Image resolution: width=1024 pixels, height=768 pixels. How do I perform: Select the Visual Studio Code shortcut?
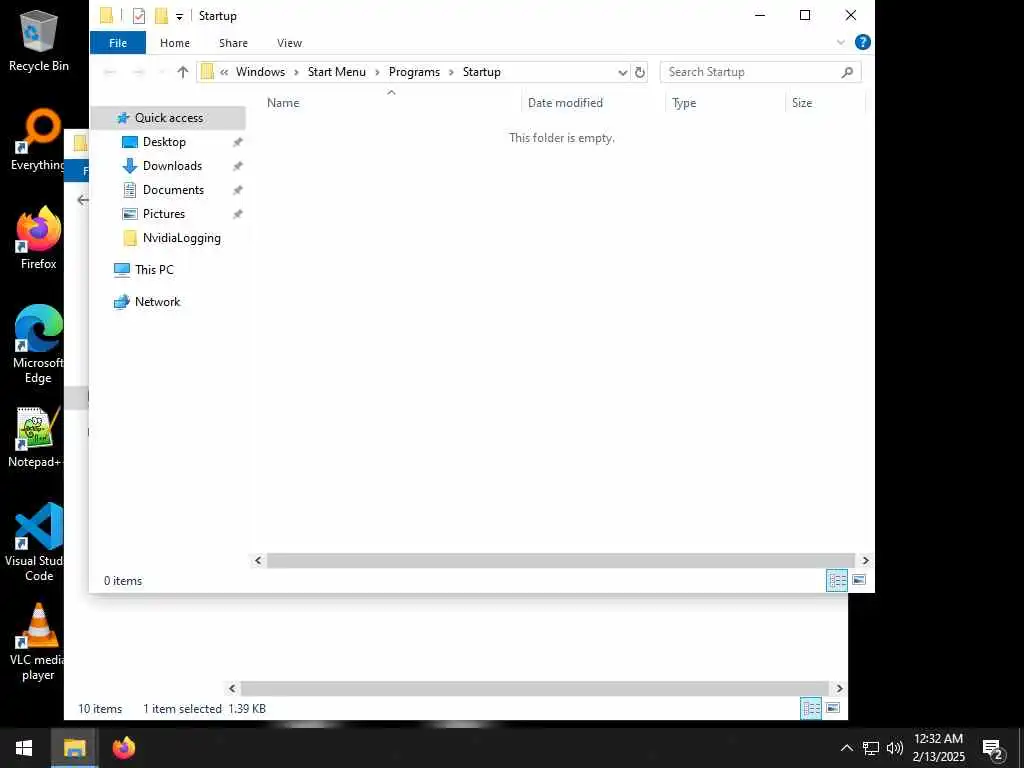[x=36, y=542]
